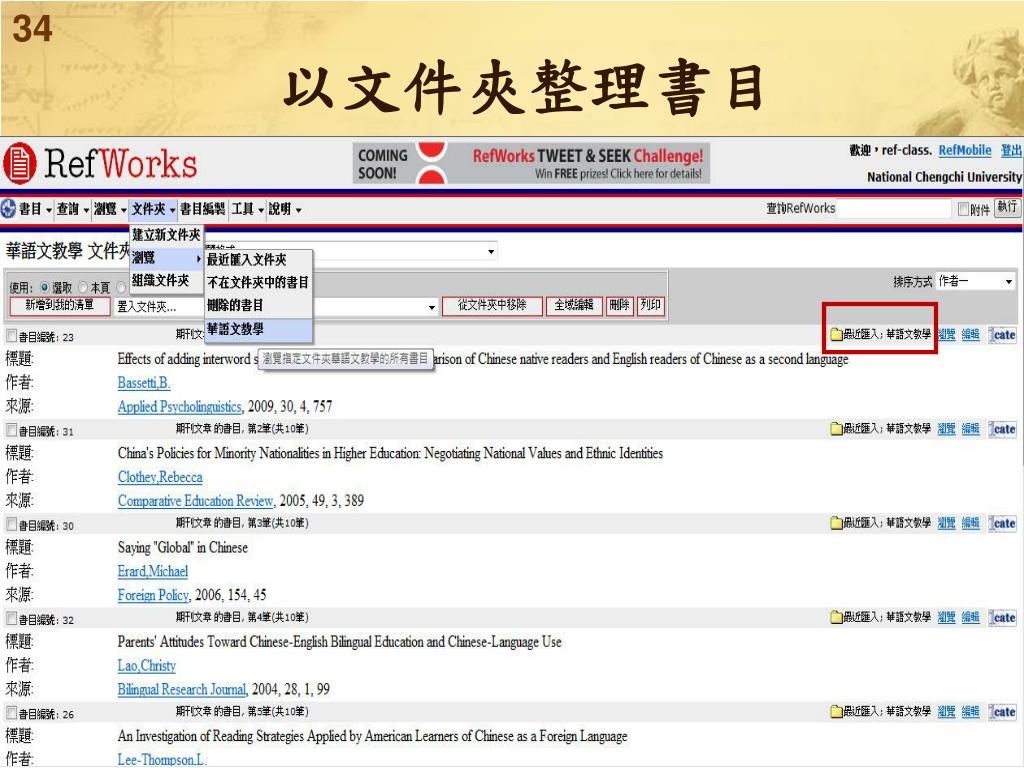
Task: Click folder icon in record 26 row
Action: [x=836, y=711]
